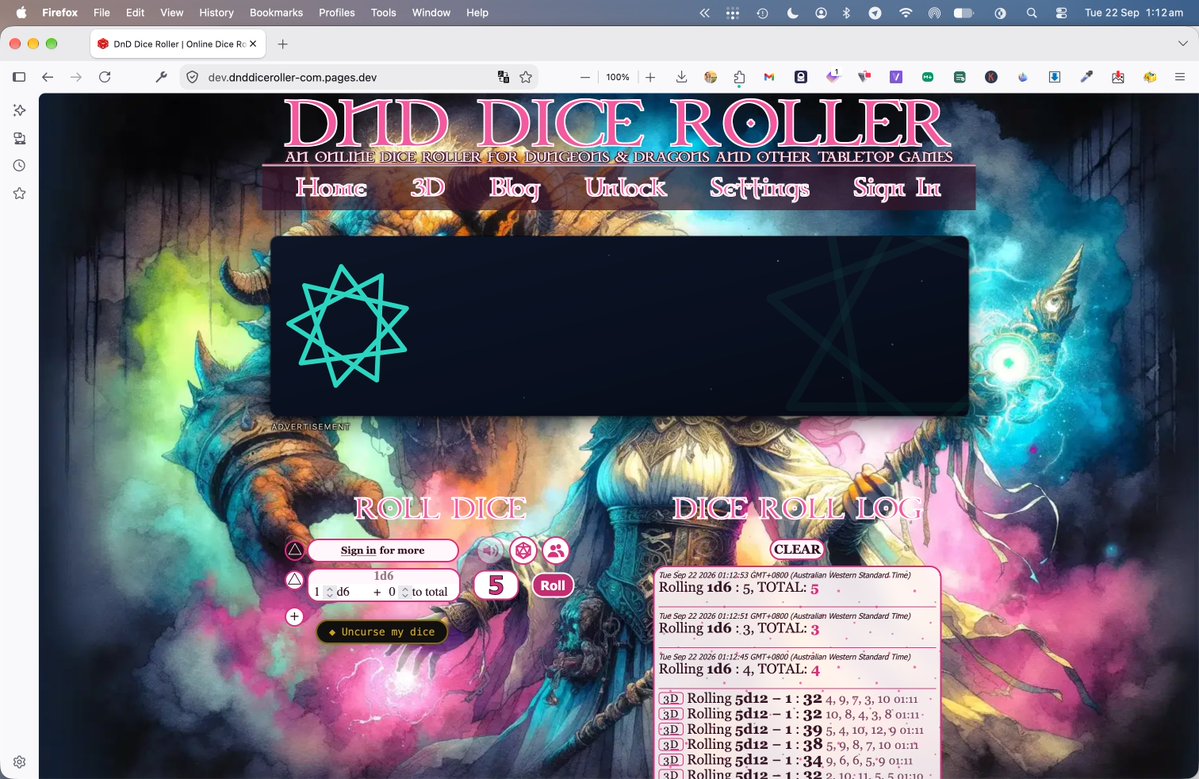
Task: Add another dice row with the plus icon
Action: coord(294,616)
